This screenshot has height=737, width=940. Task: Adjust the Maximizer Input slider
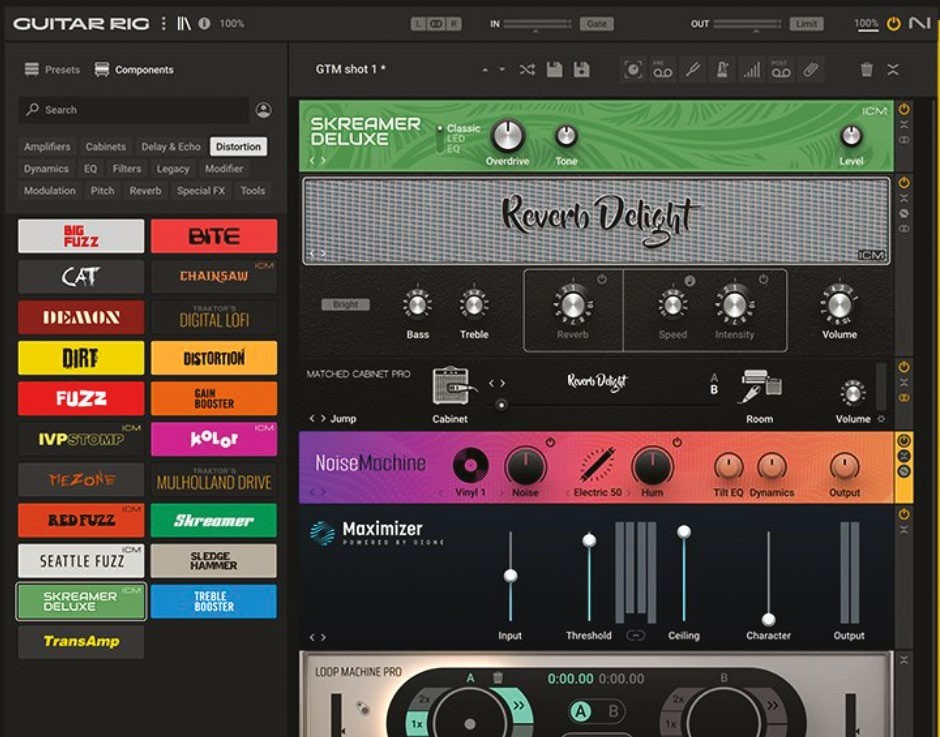pyautogui.click(x=510, y=576)
